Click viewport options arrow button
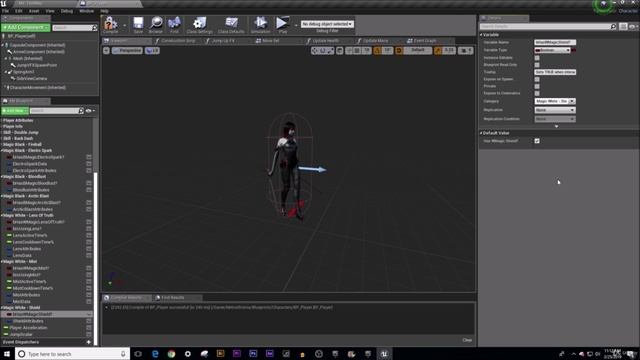The image size is (640, 360). (x=106, y=51)
